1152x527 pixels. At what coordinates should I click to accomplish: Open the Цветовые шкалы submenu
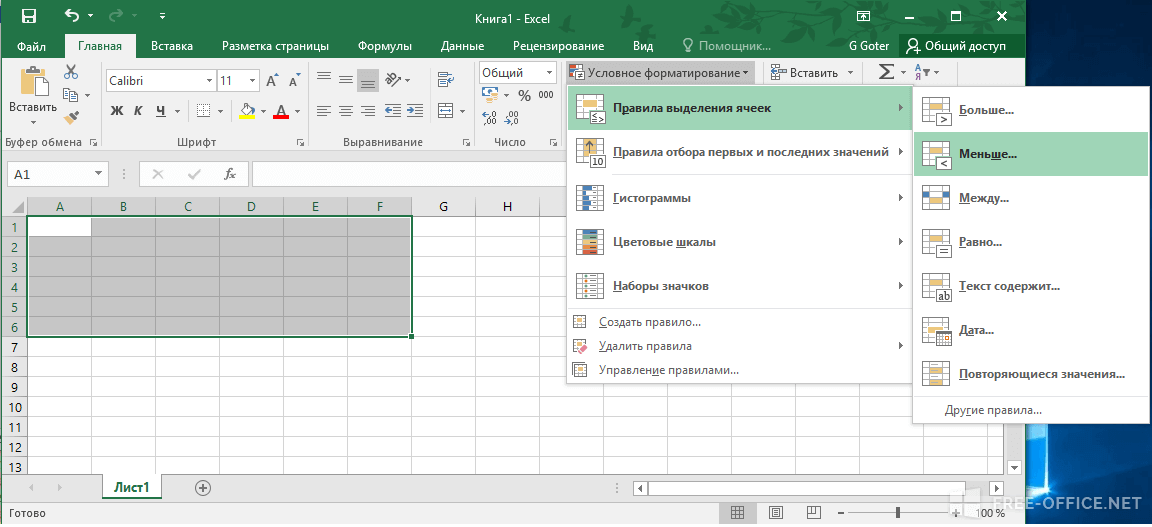click(740, 242)
